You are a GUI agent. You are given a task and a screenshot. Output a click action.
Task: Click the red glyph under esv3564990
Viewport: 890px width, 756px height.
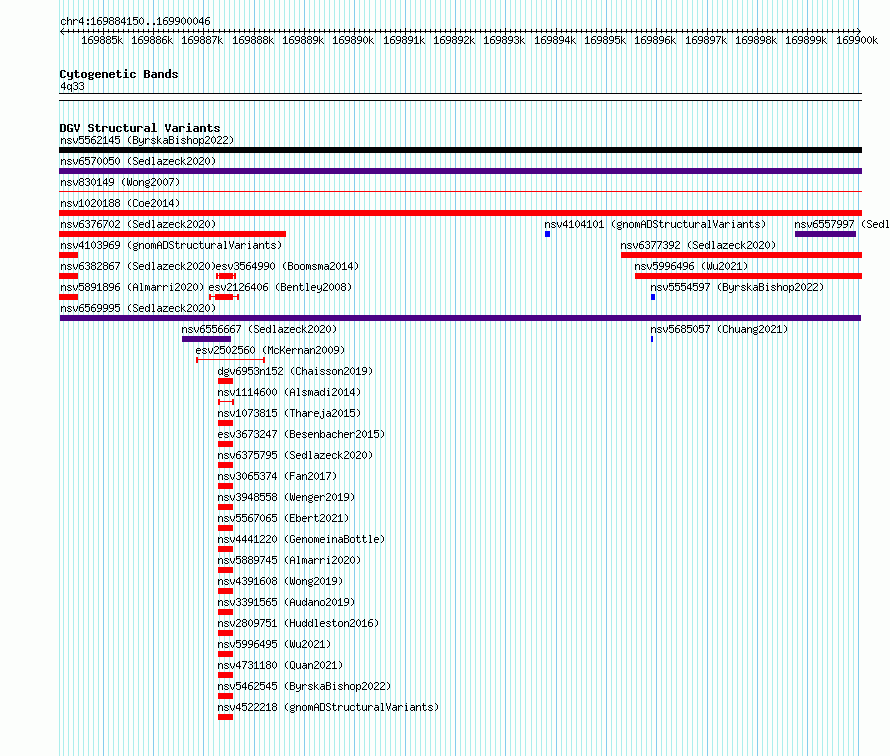tap(226, 276)
